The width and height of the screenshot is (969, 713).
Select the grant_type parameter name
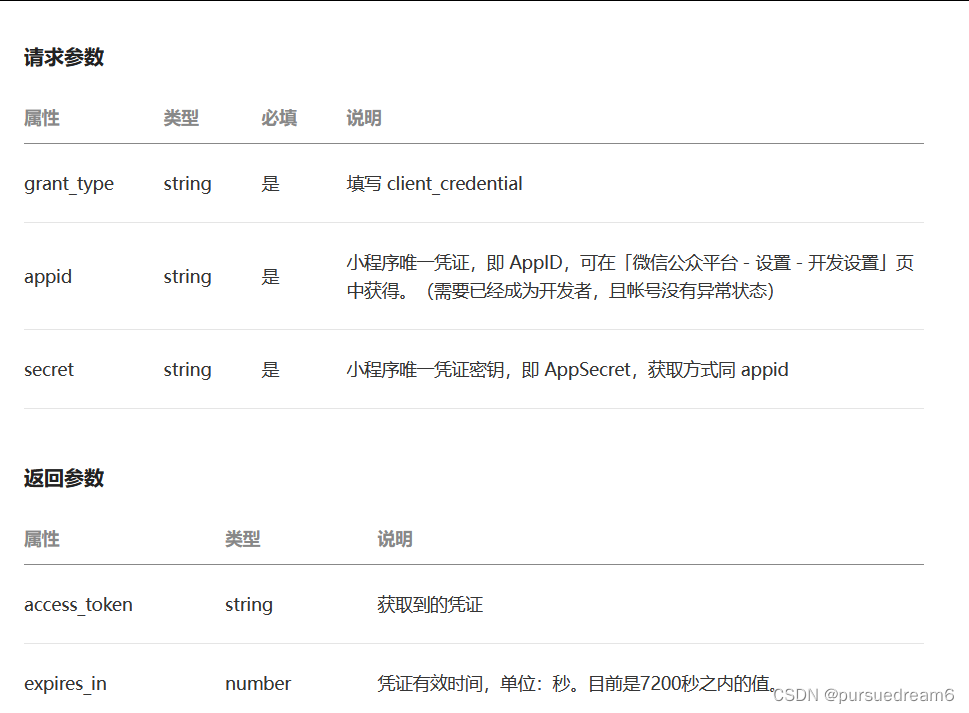[x=68, y=184]
